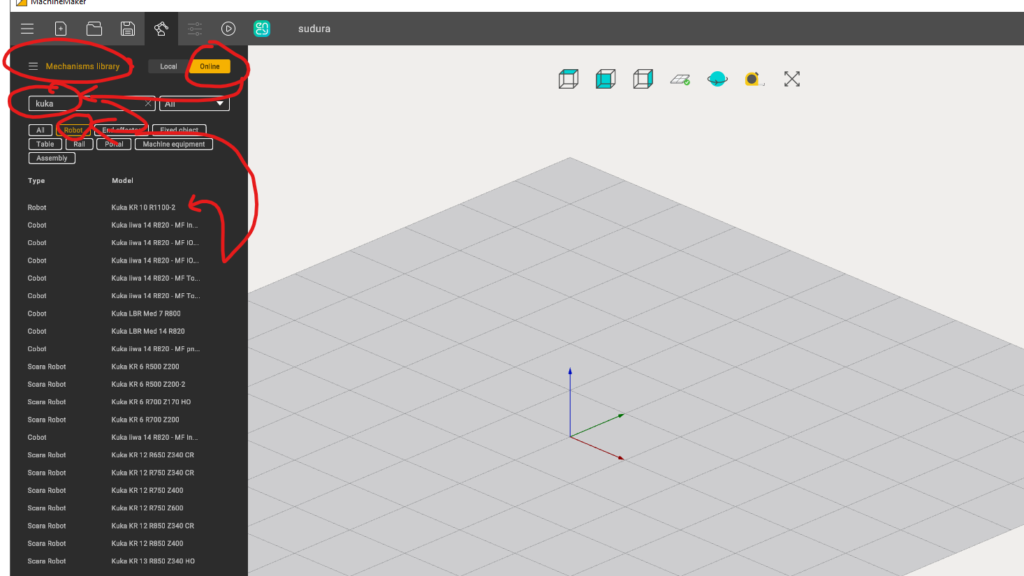Expand the All filter dropdown
This screenshot has height=576, width=1024.
point(194,103)
